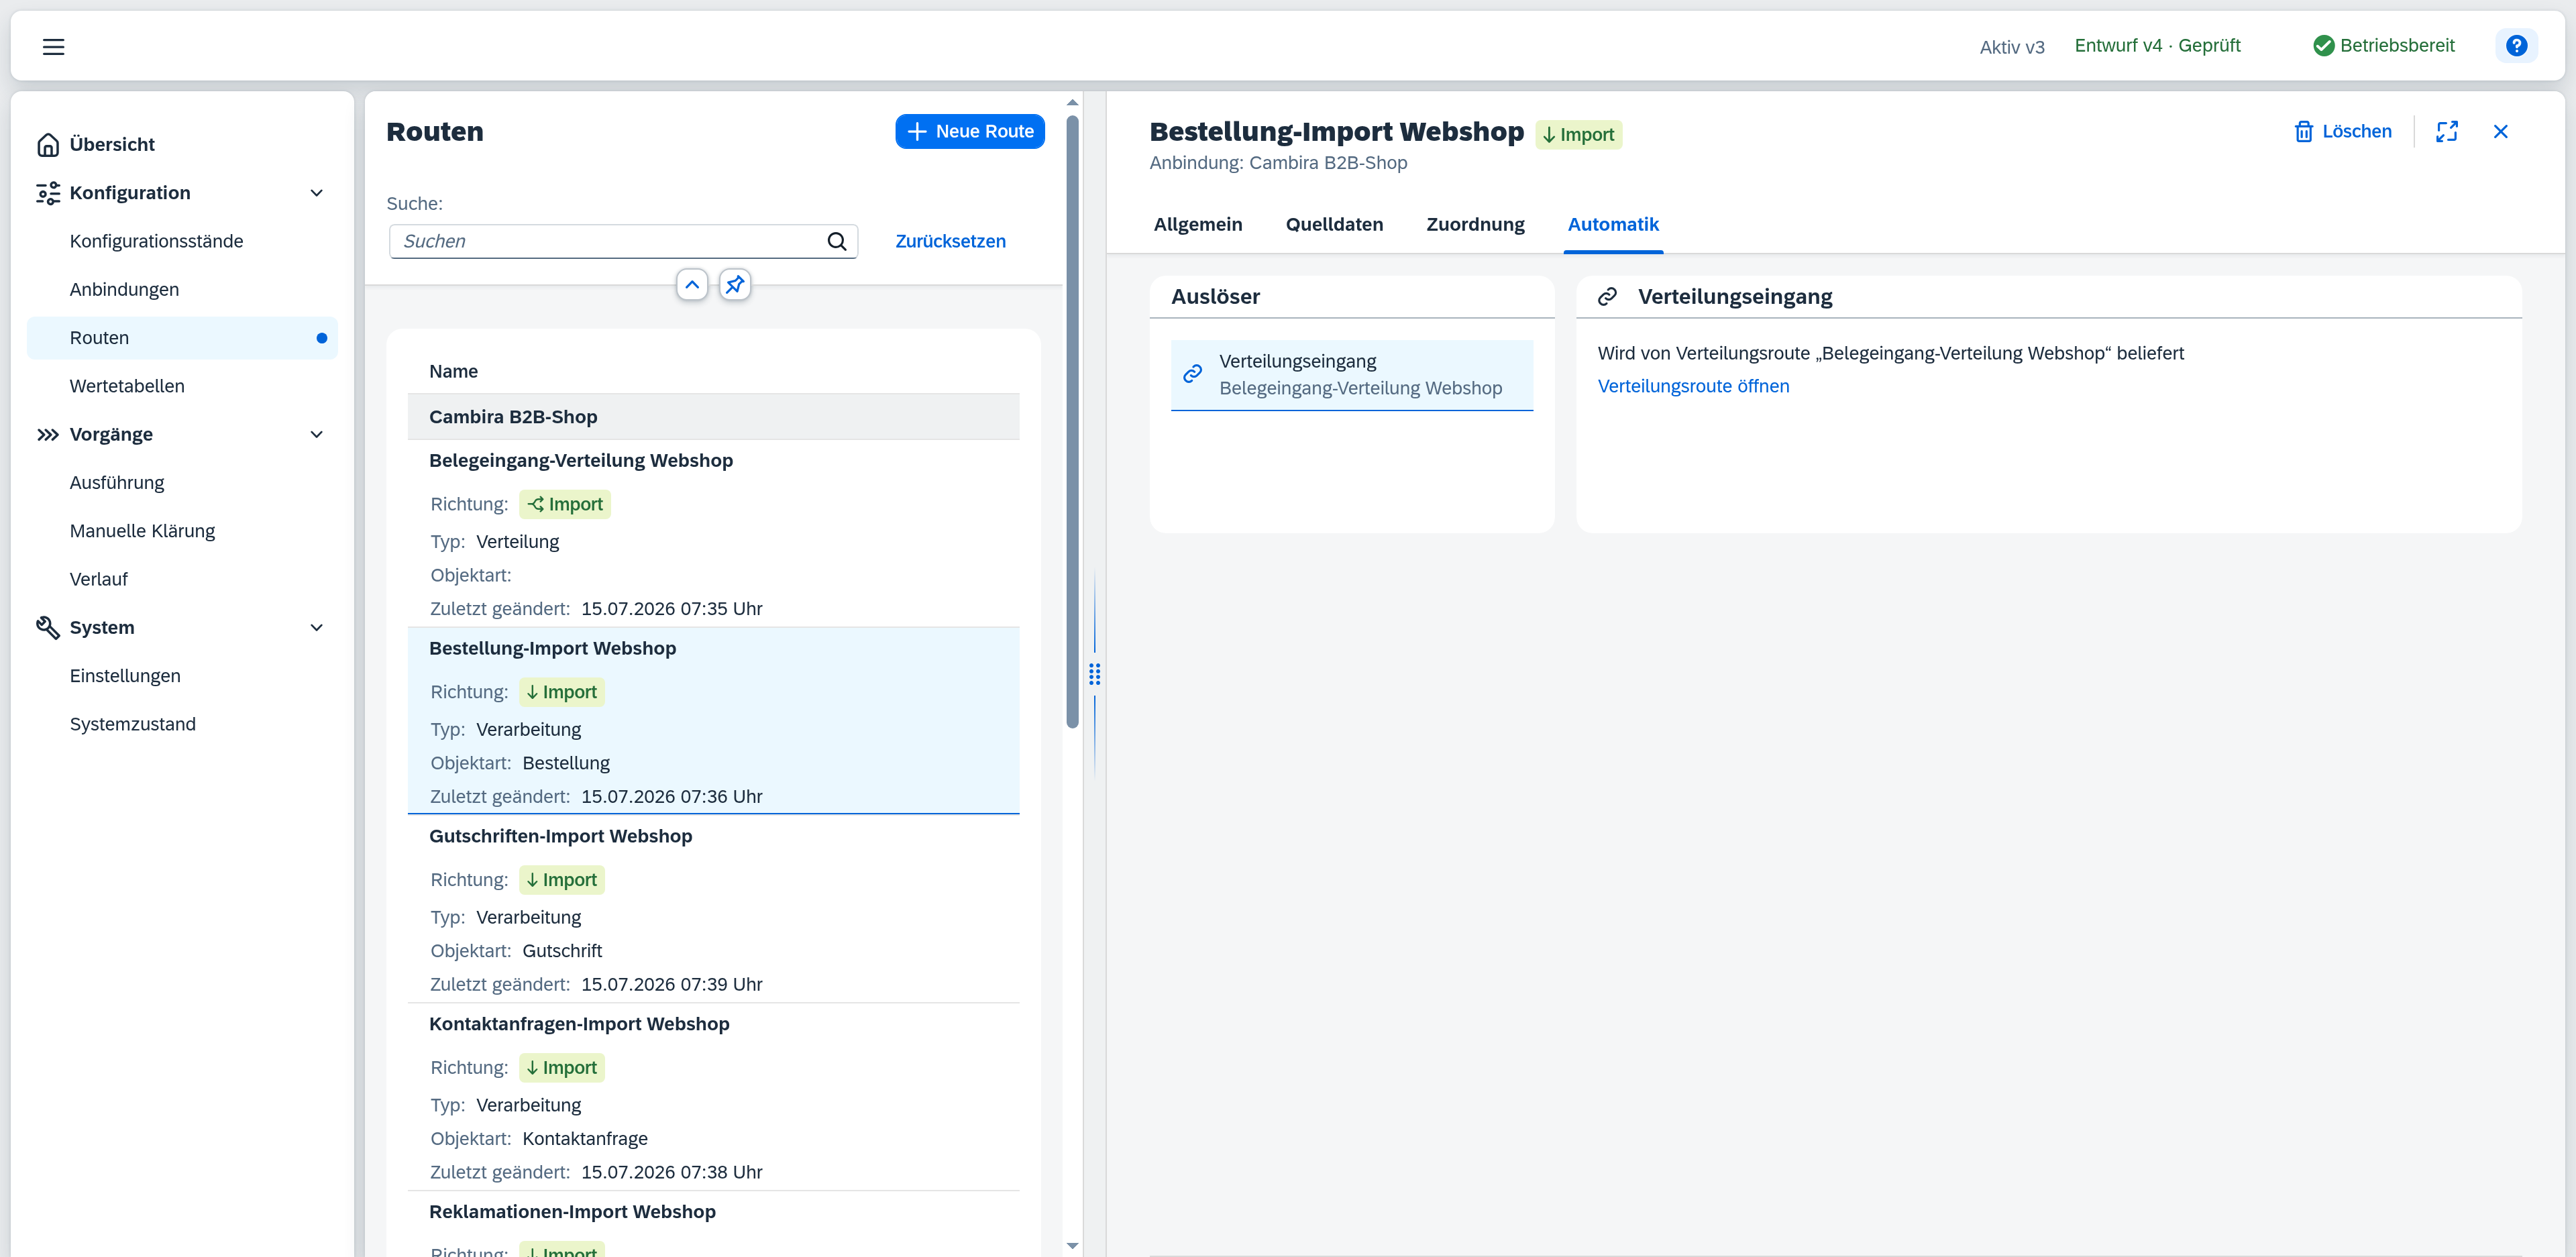Click the Aktiv v3 version label

(x=2012, y=47)
